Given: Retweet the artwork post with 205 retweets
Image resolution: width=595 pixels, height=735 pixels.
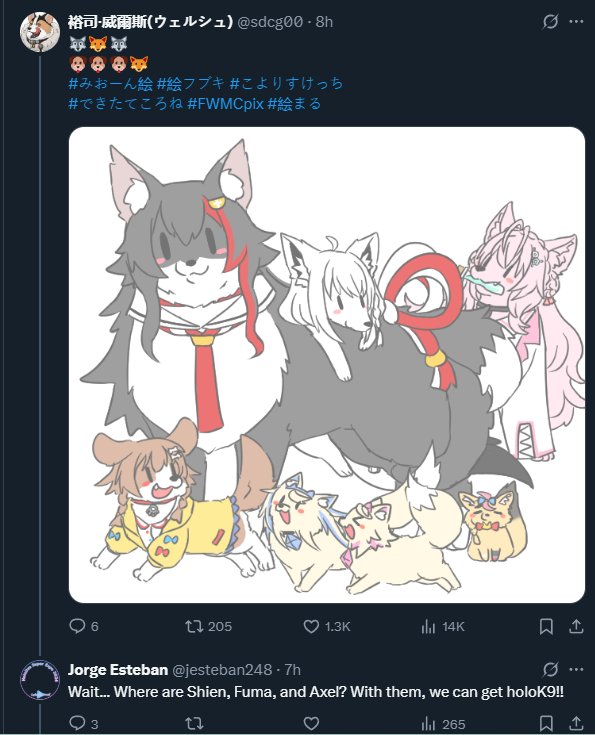Looking at the screenshot, I should (208, 626).
